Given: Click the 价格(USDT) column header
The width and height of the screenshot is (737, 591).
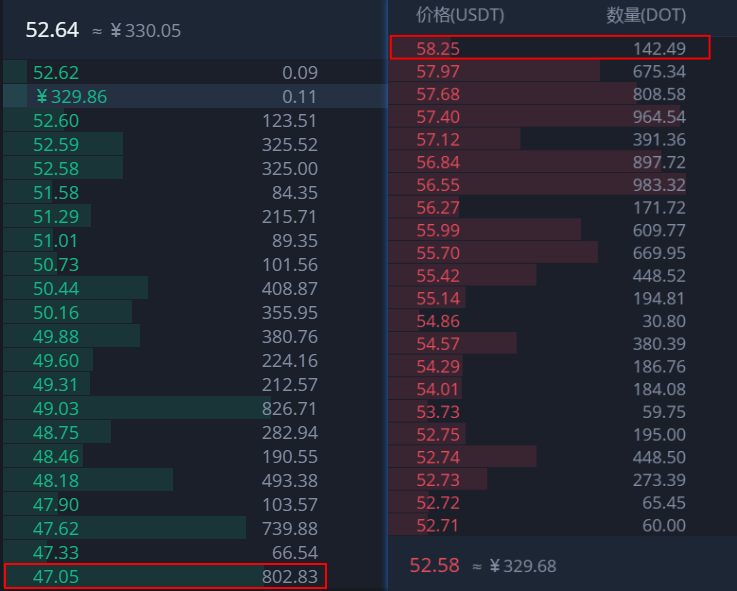Looking at the screenshot, I should (x=460, y=15).
